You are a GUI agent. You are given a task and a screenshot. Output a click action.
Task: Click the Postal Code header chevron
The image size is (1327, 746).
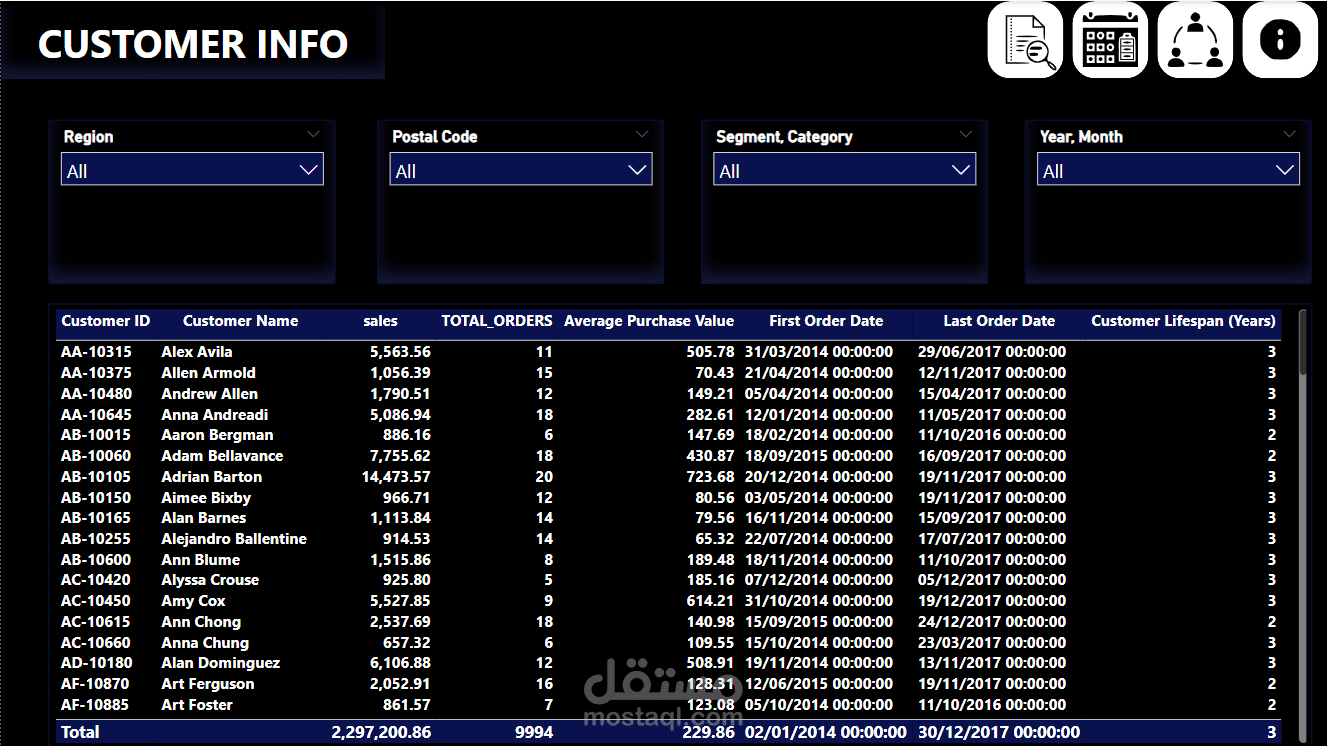(x=641, y=134)
